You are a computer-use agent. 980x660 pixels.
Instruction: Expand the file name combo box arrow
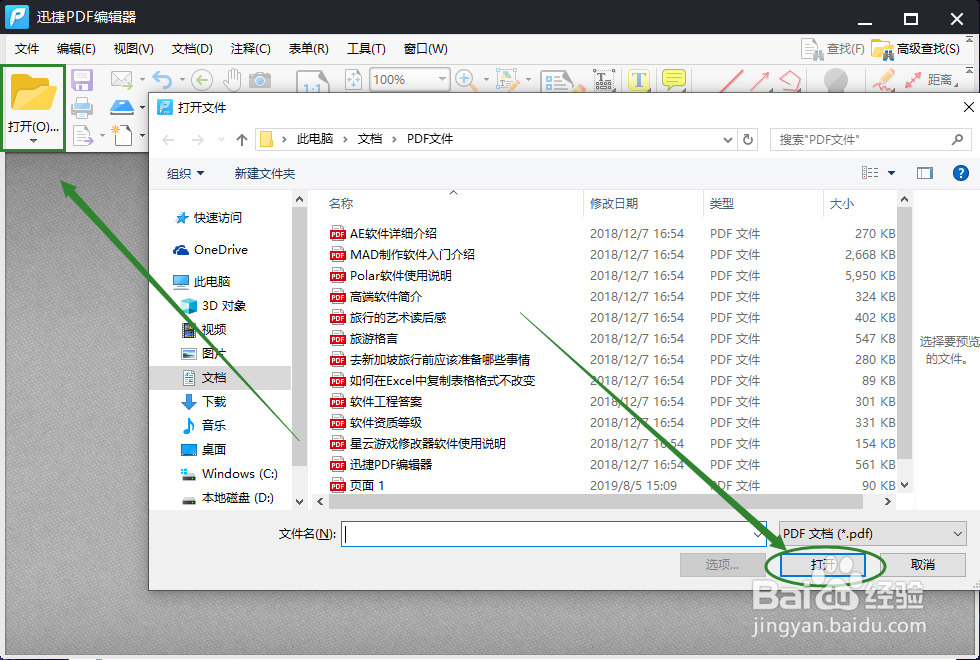tap(758, 534)
